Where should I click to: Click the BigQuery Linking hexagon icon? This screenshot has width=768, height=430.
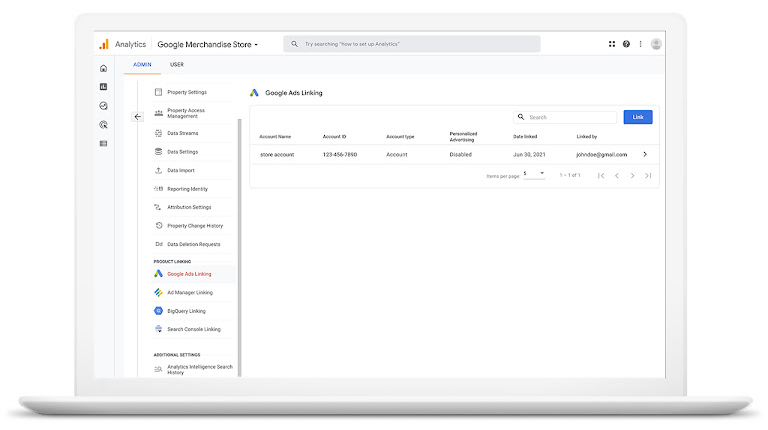coord(158,311)
